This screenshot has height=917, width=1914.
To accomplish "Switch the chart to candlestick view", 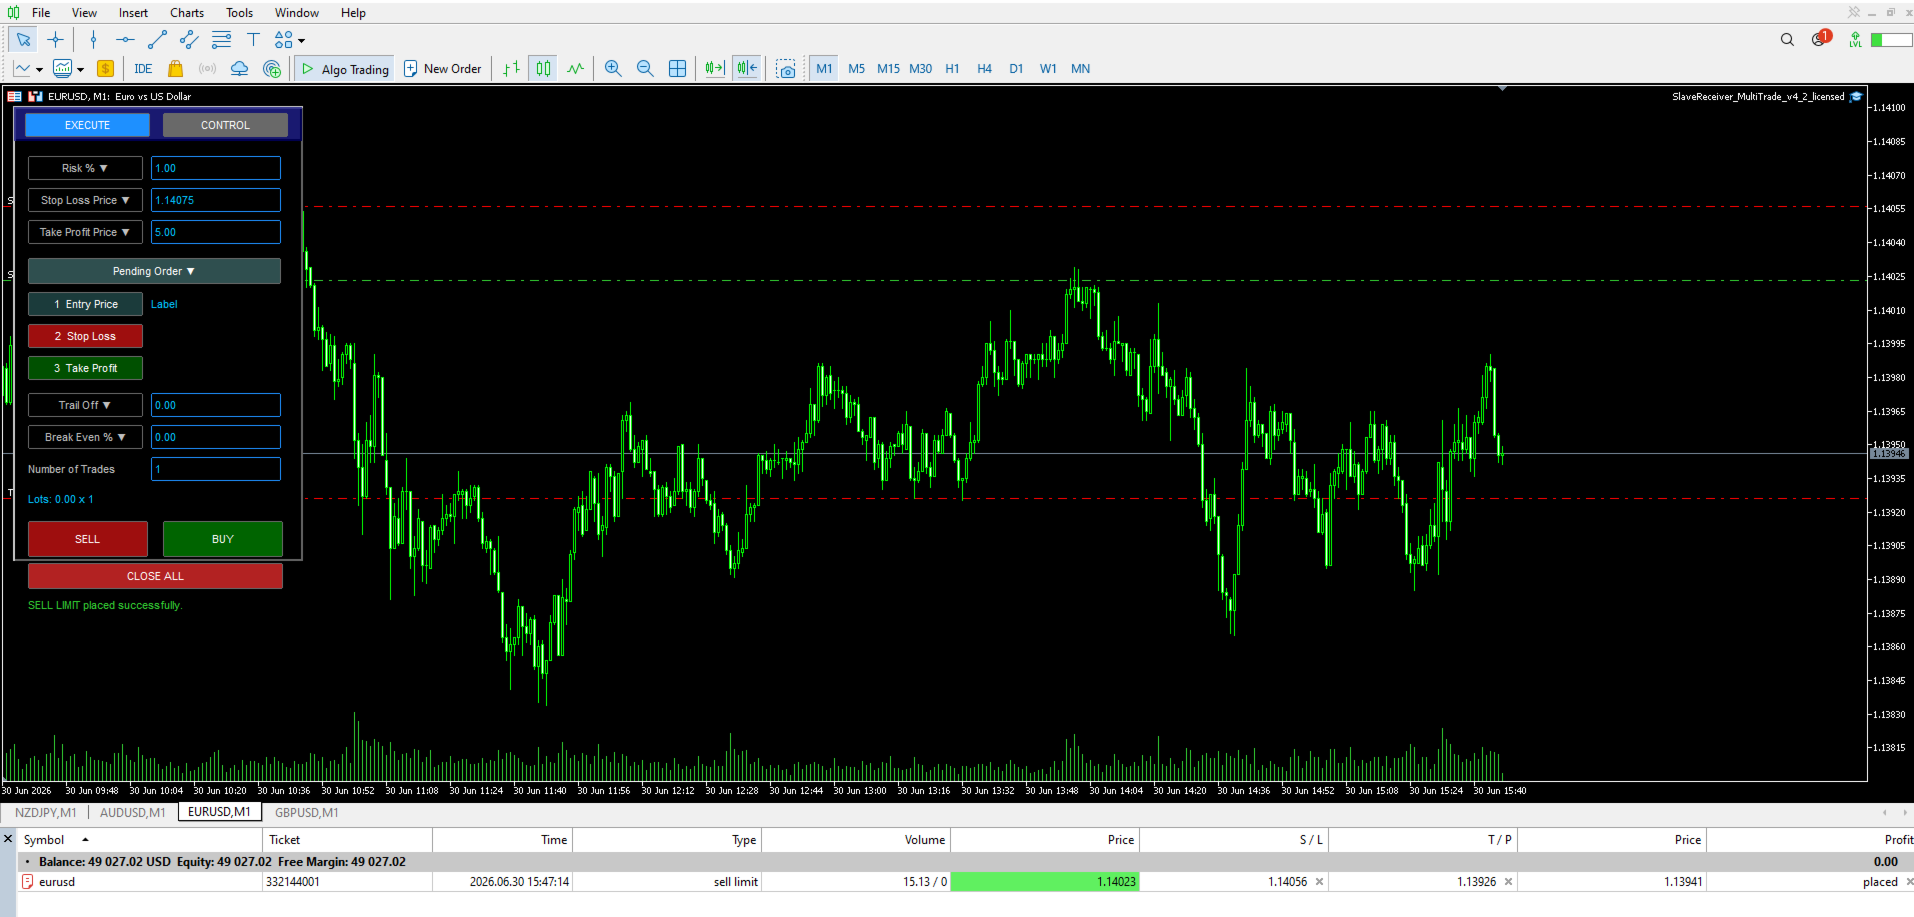I will coord(543,68).
